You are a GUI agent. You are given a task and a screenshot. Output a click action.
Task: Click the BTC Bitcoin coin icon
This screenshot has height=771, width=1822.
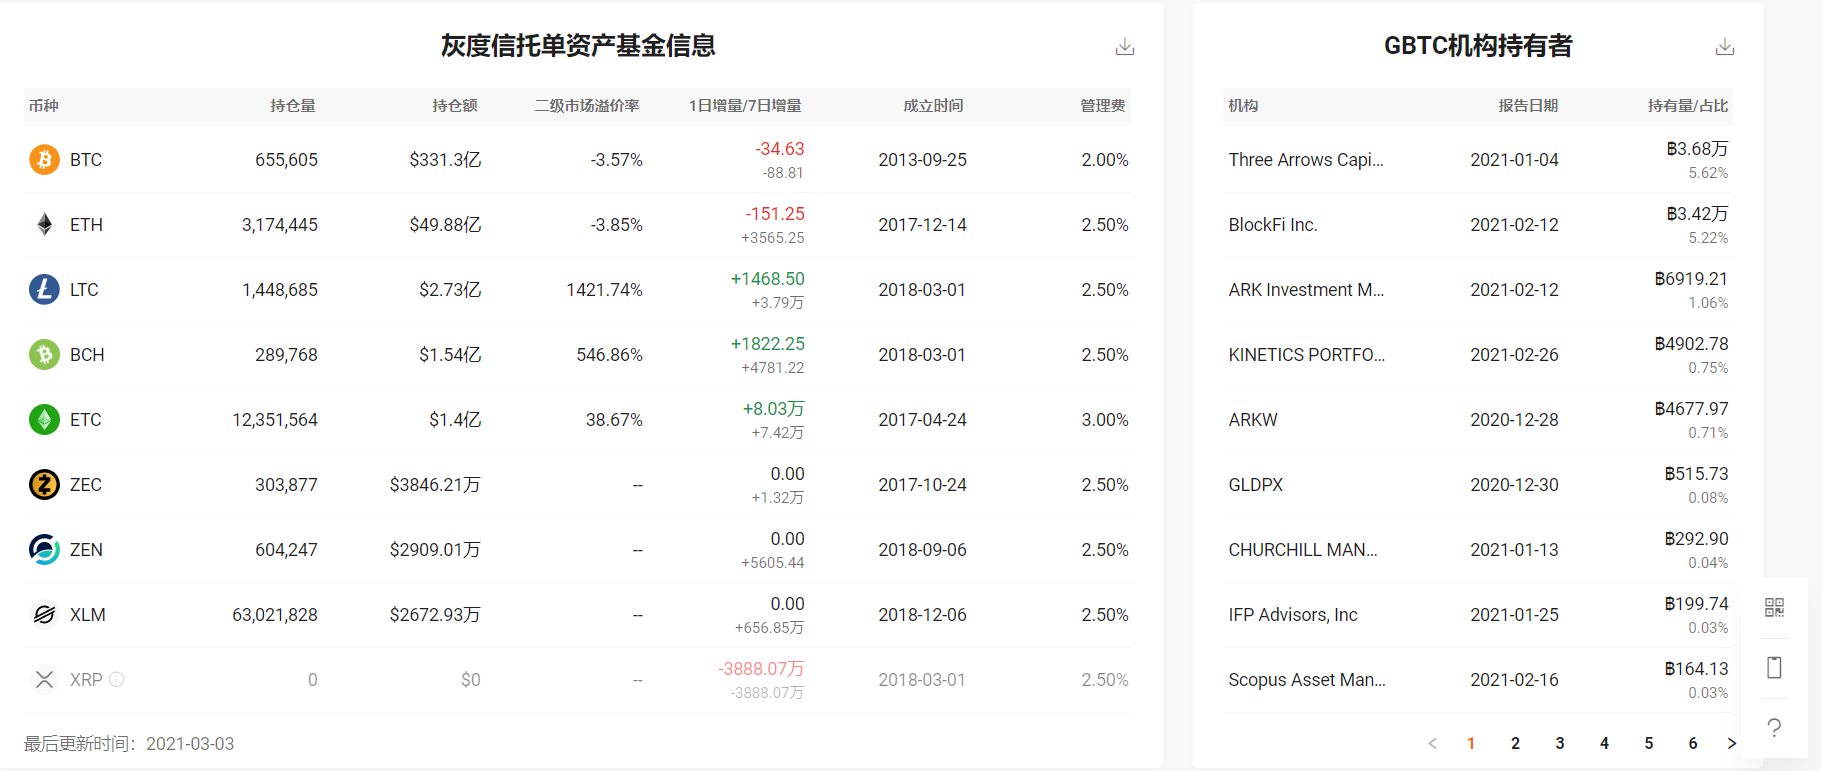click(x=44, y=159)
